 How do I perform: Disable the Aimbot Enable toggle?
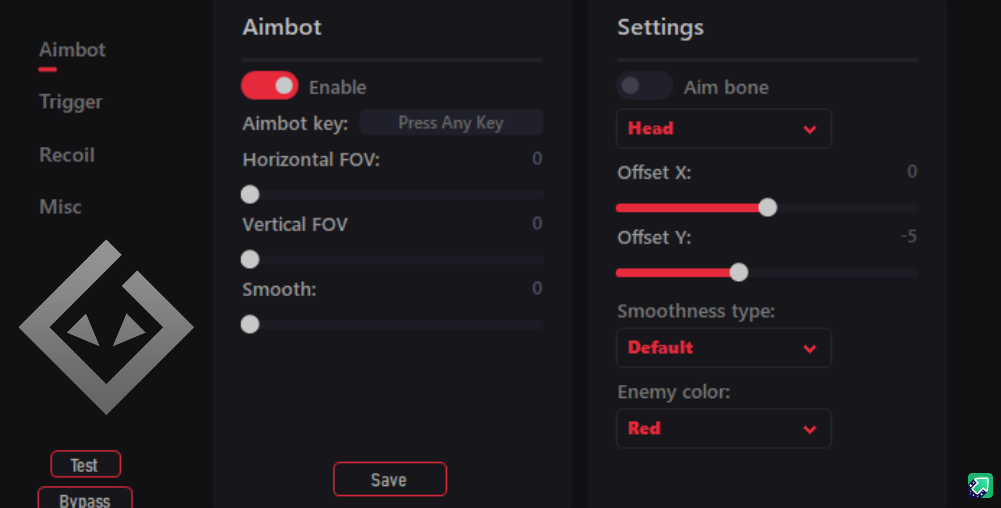[x=269, y=86]
